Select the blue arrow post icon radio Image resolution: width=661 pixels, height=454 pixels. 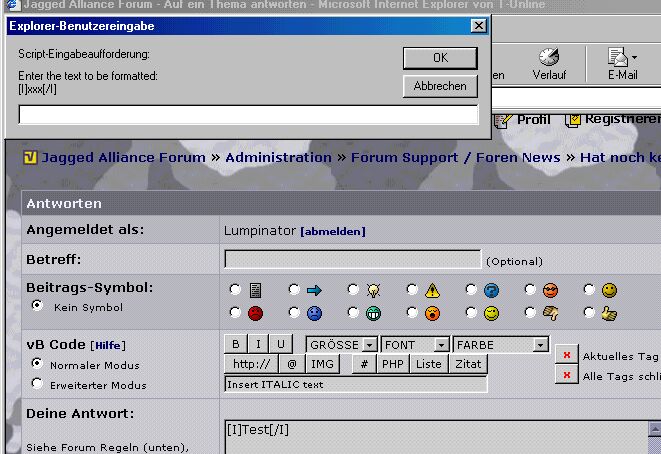[294, 290]
